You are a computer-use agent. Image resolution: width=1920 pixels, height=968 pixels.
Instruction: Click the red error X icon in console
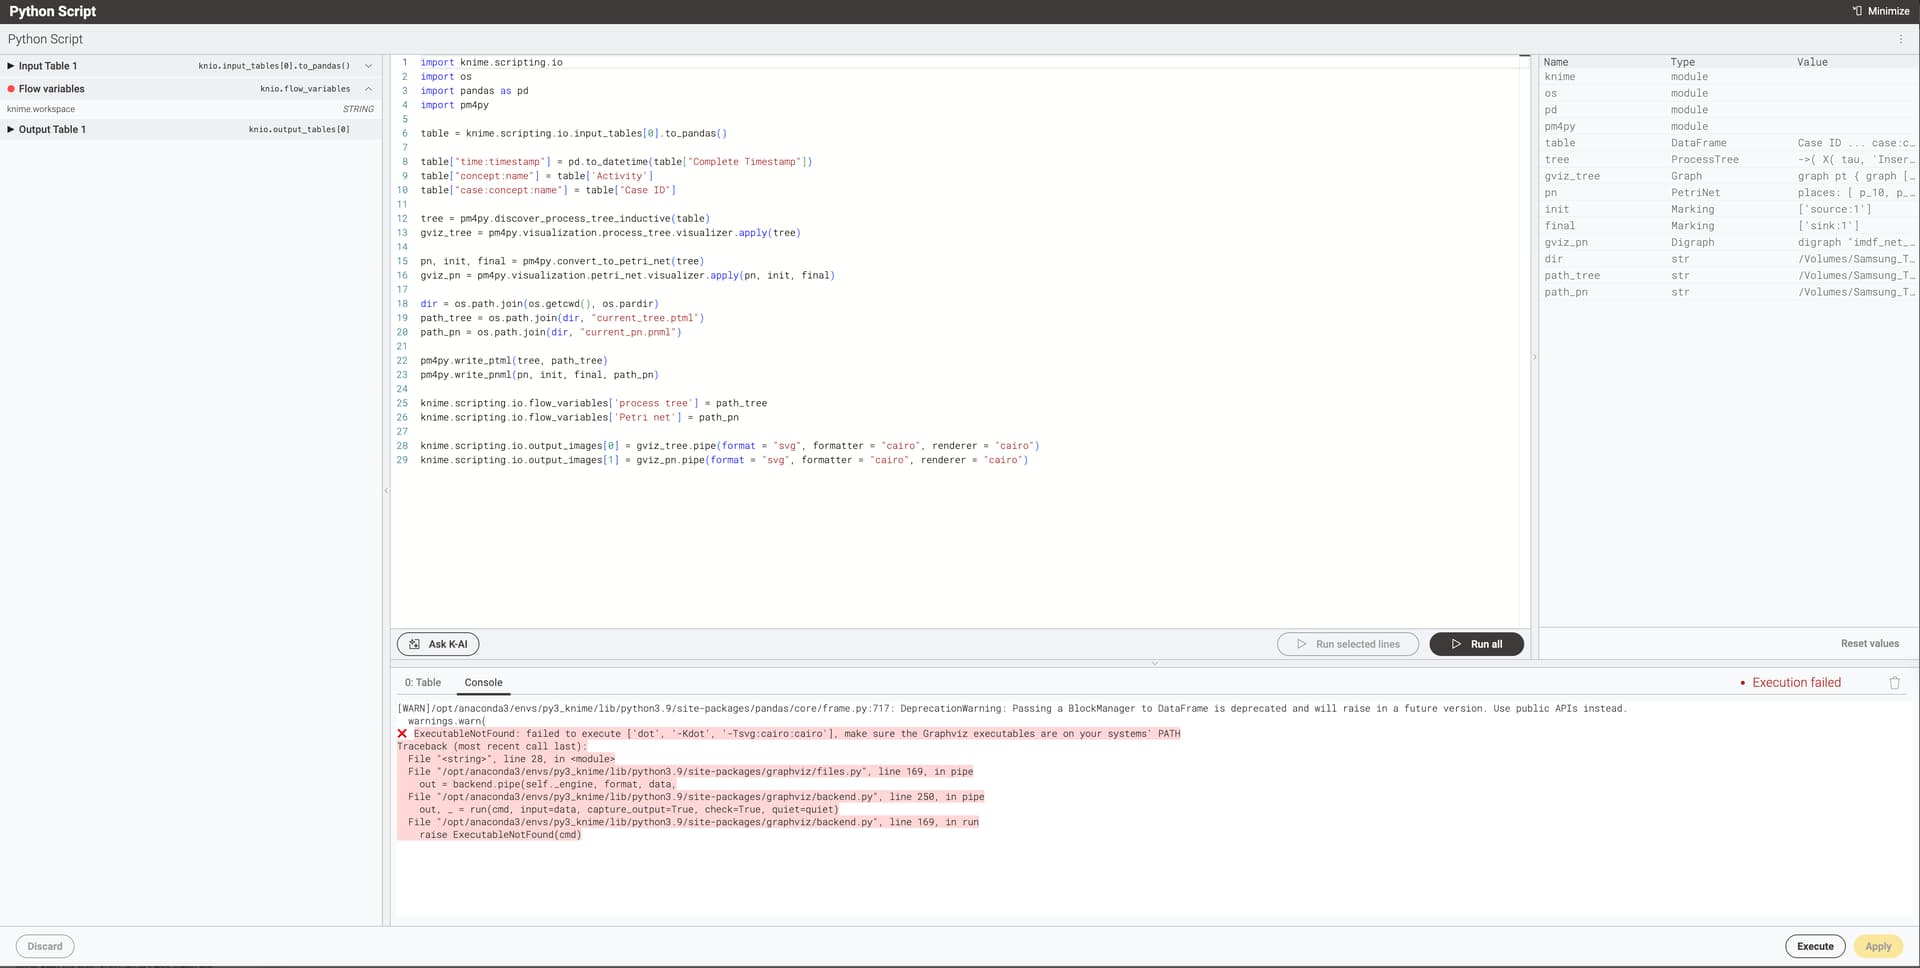coord(402,733)
